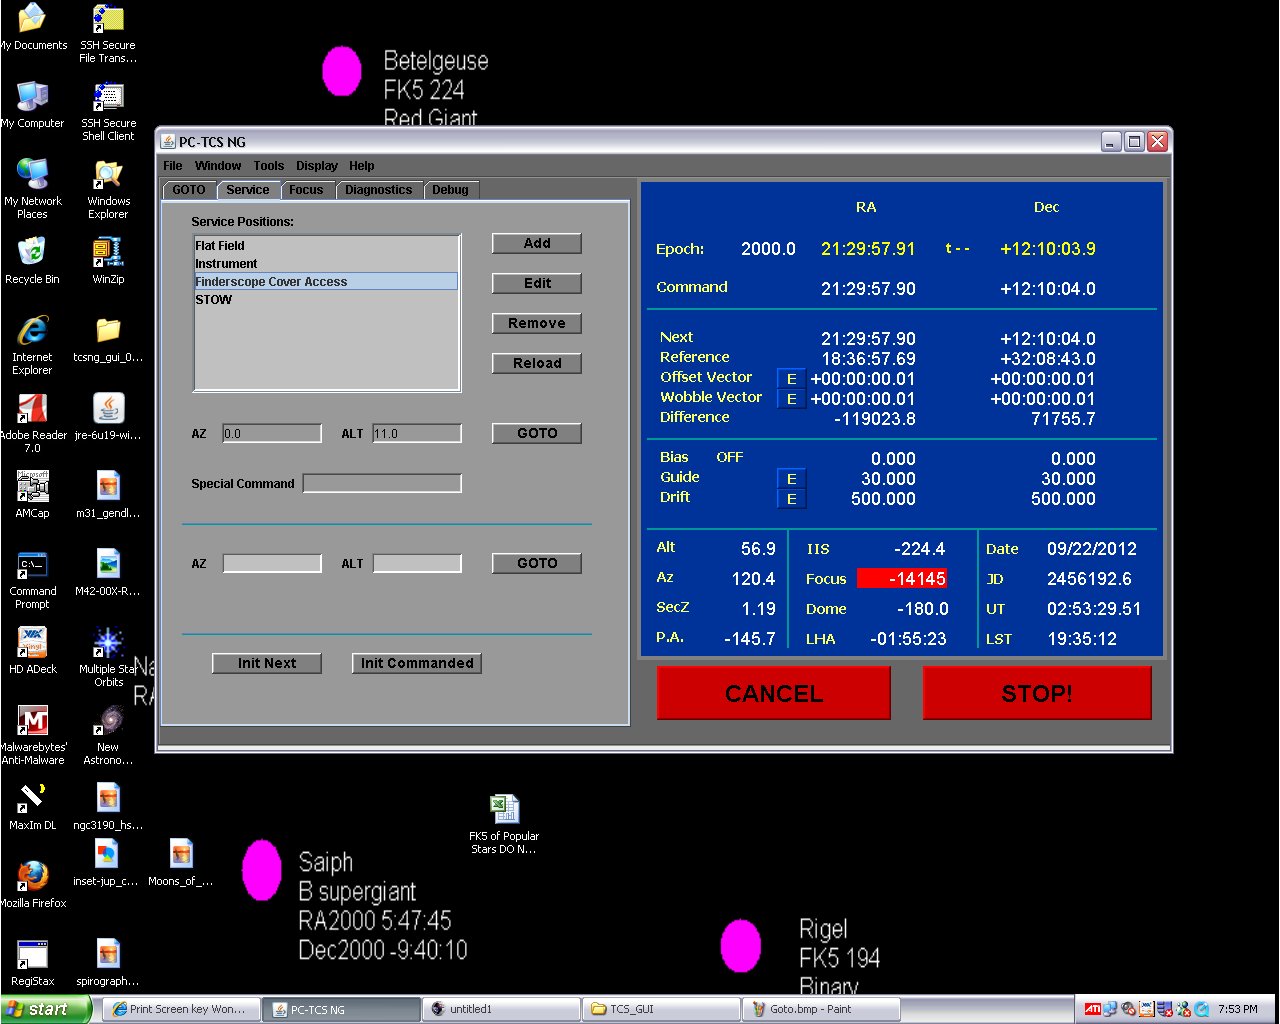Open My Documents desktop icon
The width and height of the screenshot is (1280, 1024).
tap(32, 27)
